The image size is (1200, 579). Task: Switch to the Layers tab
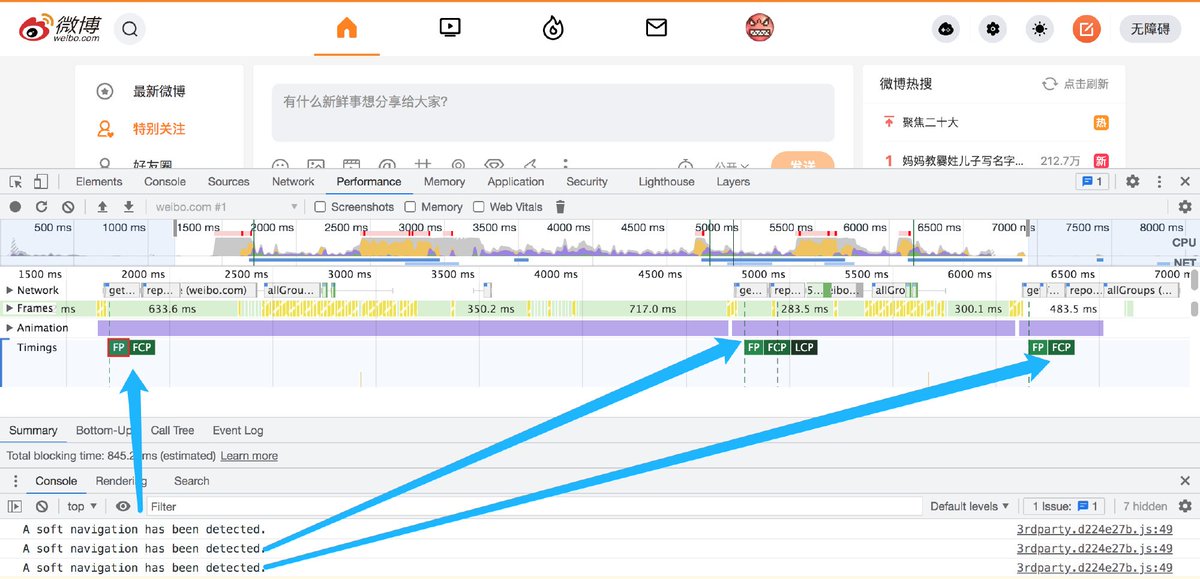[733, 182]
